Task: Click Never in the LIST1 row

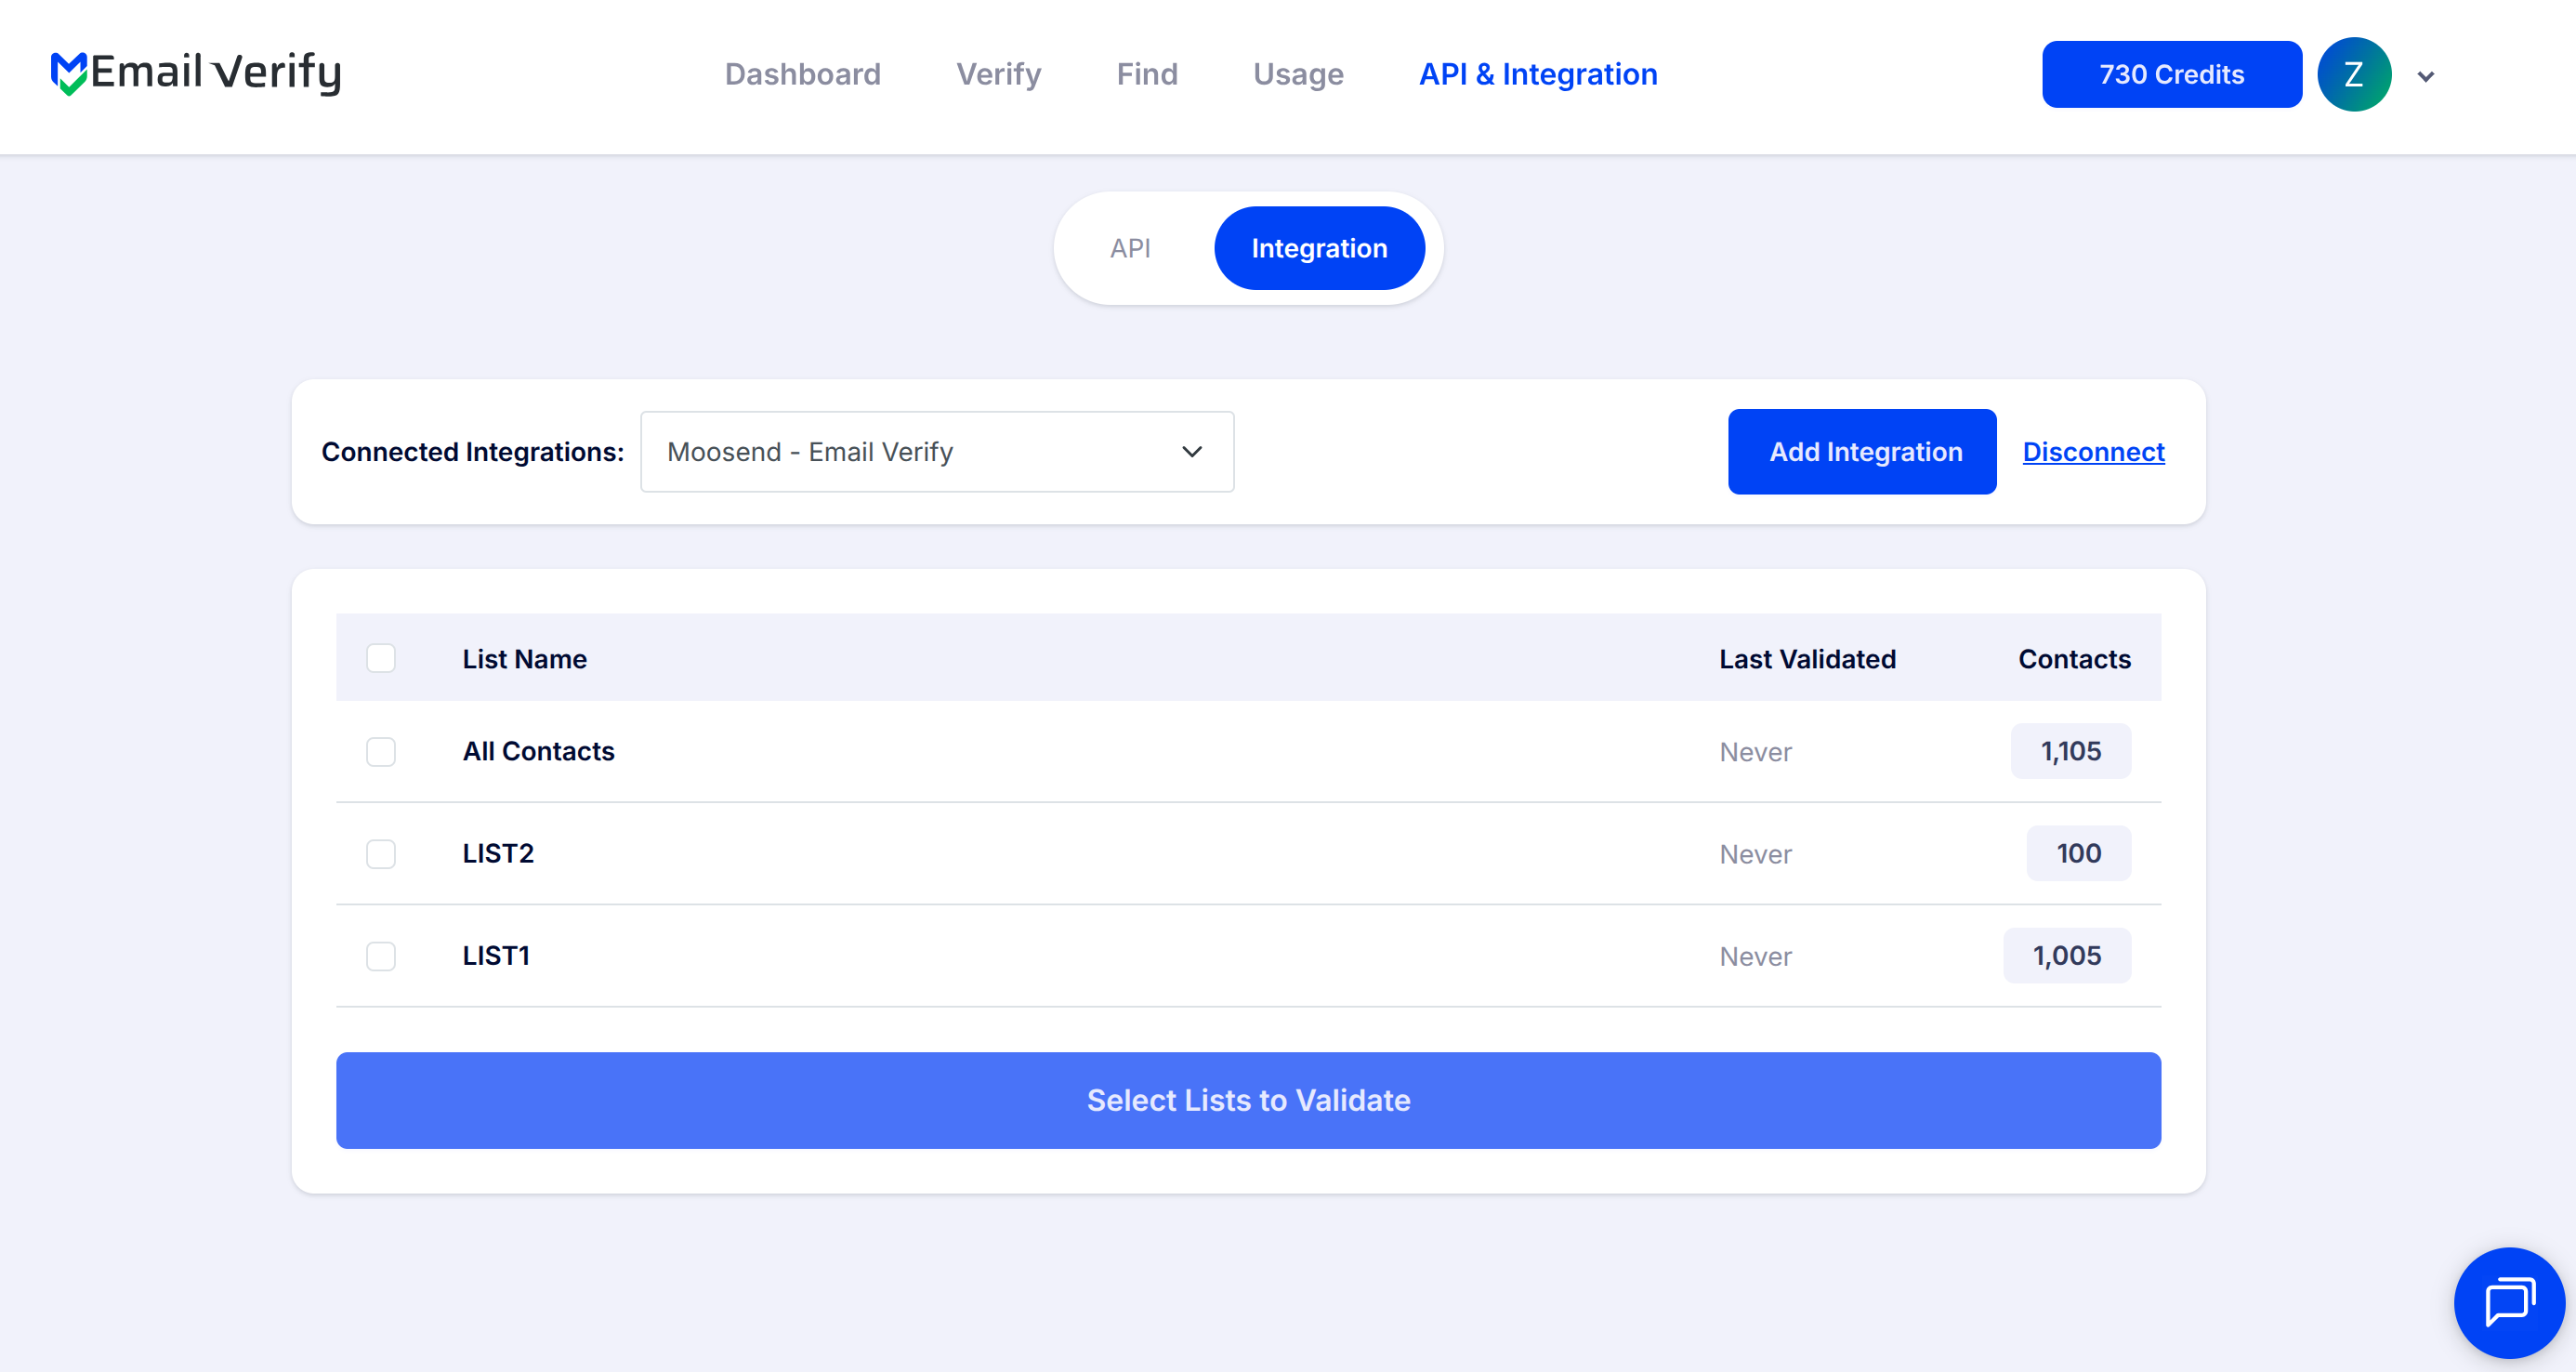Action: [1755, 957]
